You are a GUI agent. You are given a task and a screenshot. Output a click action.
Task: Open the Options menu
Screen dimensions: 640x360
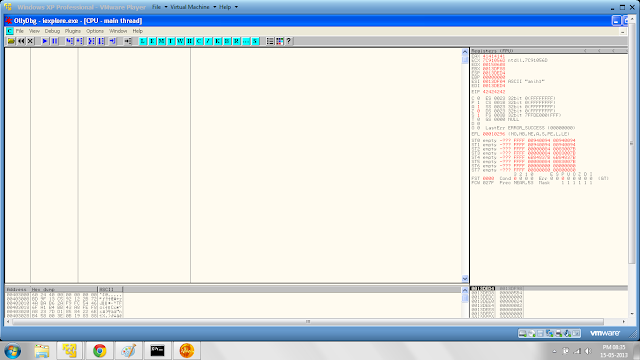coord(95,31)
